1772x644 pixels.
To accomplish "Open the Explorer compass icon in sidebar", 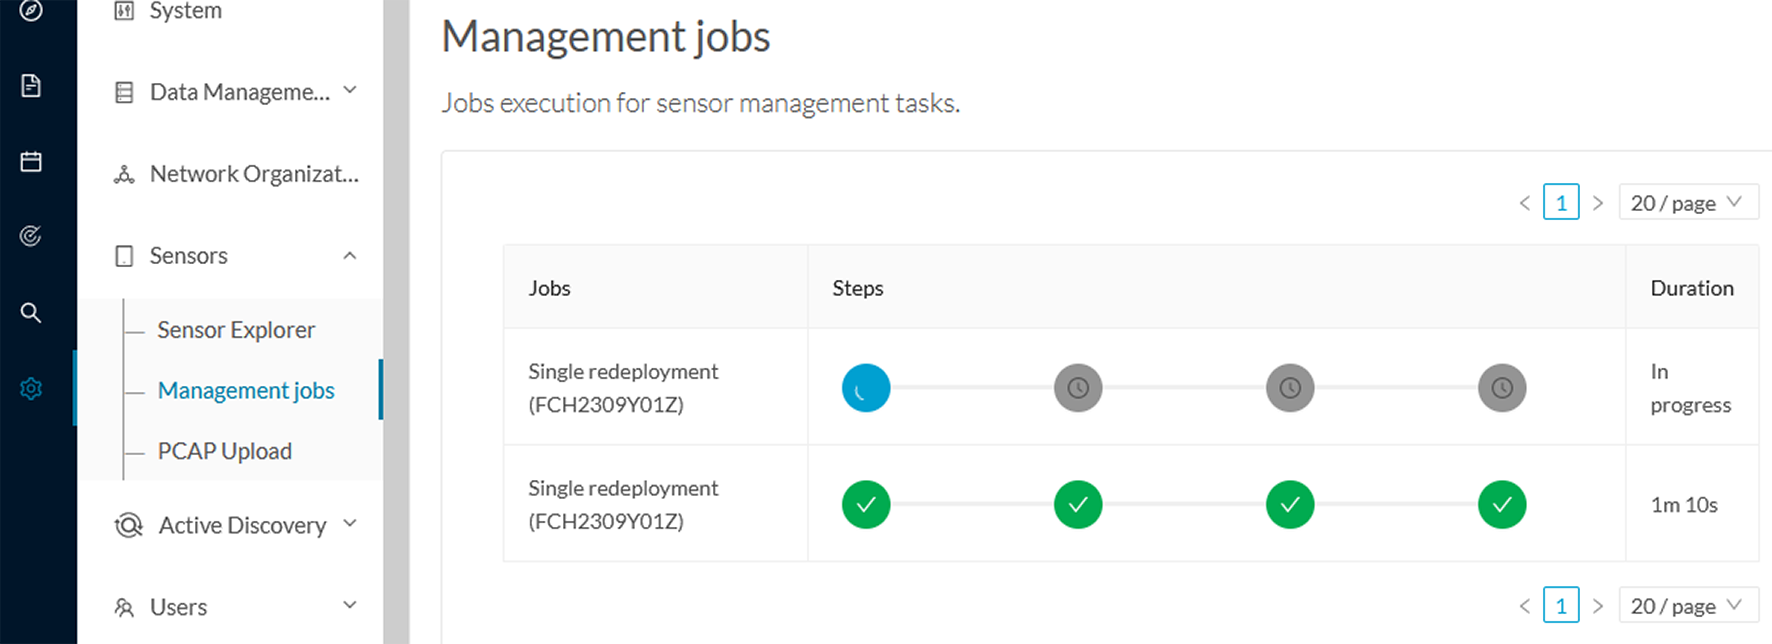I will point(31,12).
